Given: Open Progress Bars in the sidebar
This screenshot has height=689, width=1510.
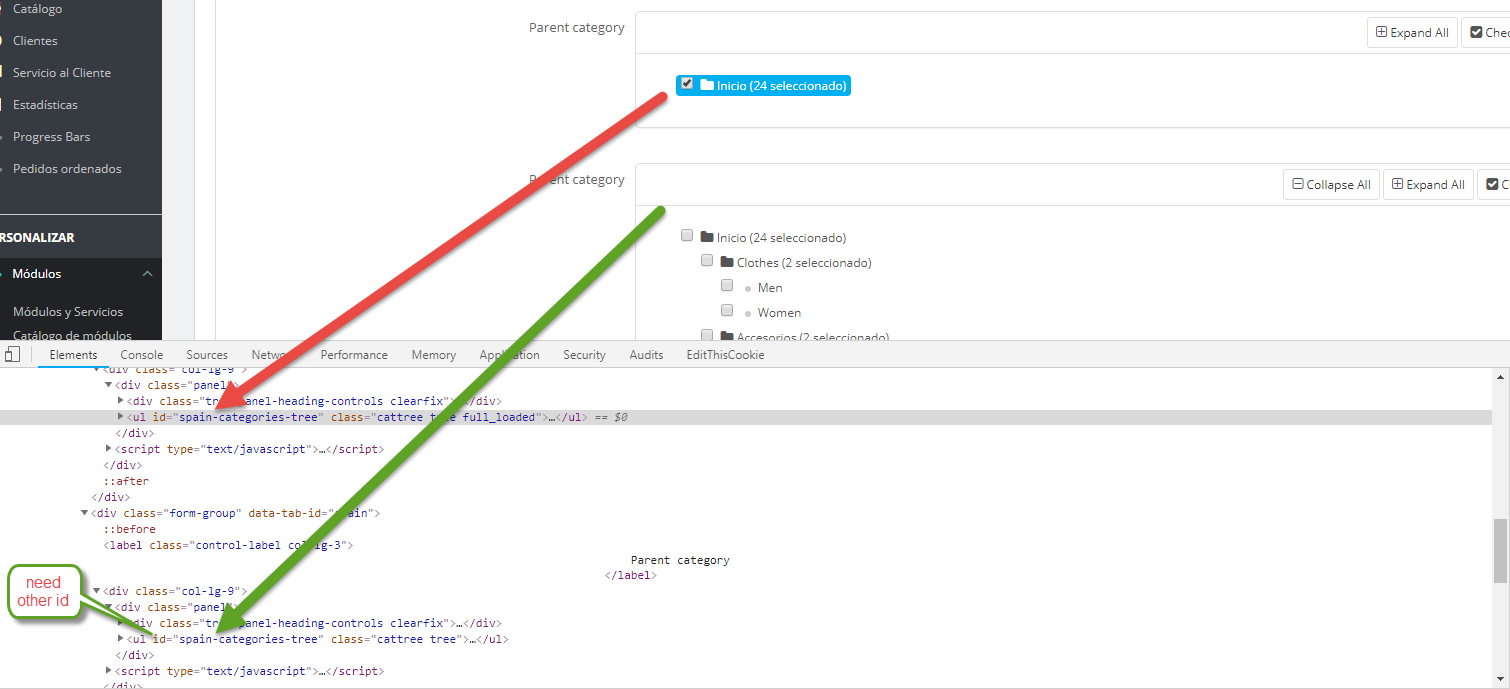Looking at the screenshot, I should coord(51,137).
